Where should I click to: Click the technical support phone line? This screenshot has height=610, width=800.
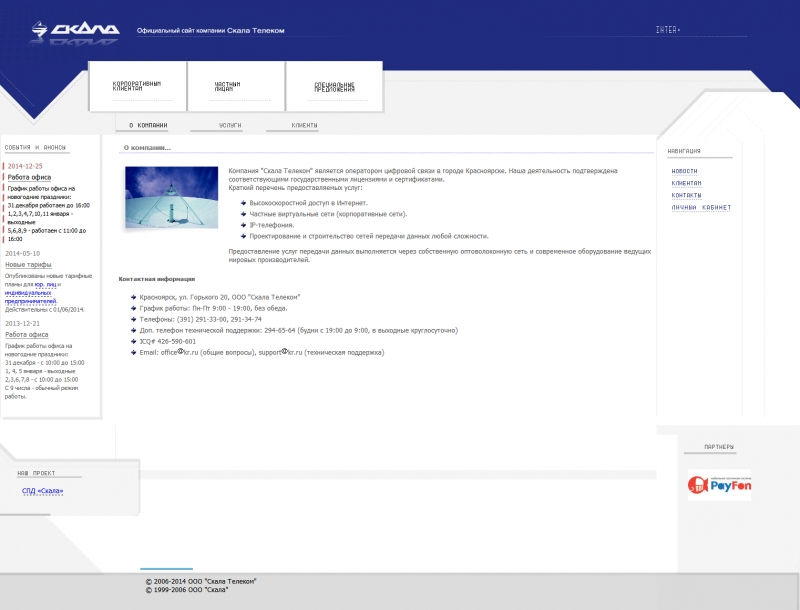point(298,331)
